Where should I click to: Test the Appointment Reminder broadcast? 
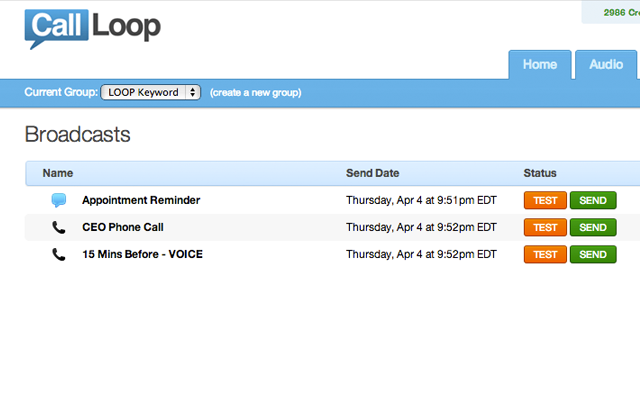pos(545,200)
